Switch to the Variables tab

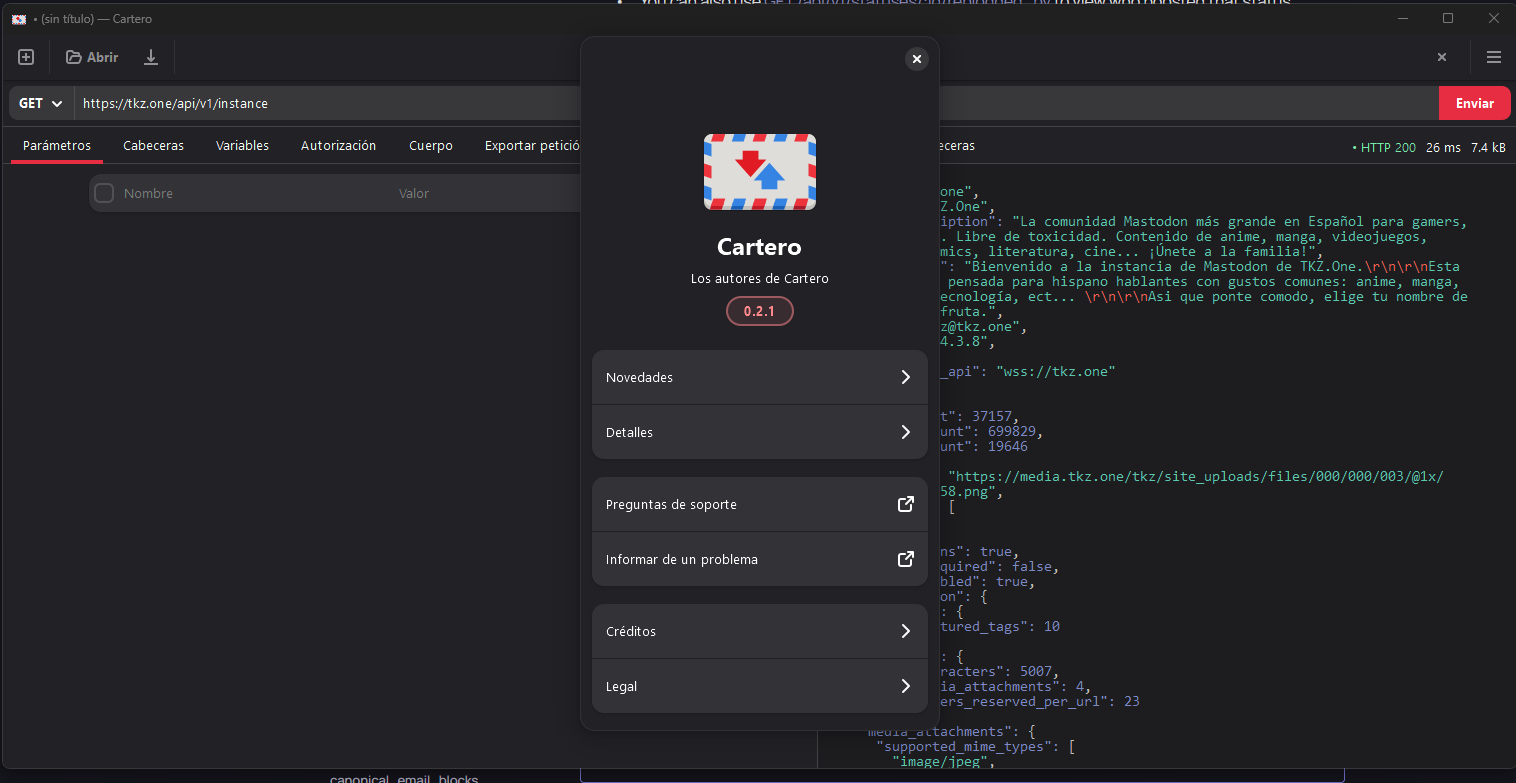[242, 145]
